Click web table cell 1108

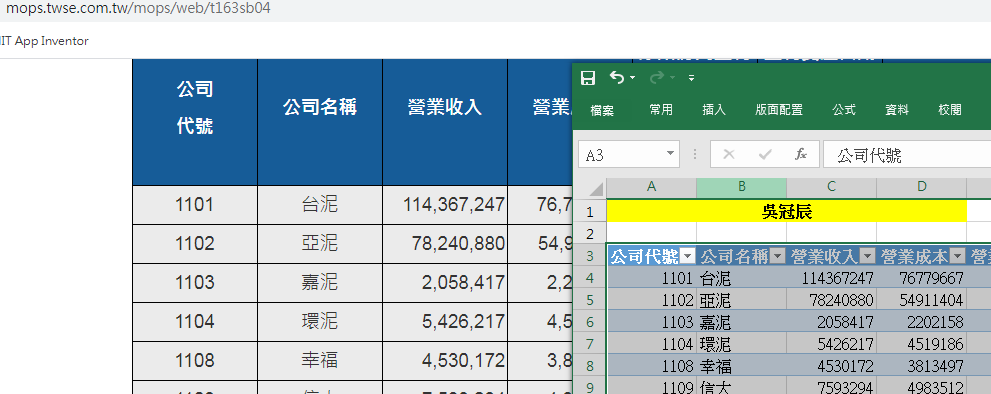pyautogui.click(x=195, y=361)
